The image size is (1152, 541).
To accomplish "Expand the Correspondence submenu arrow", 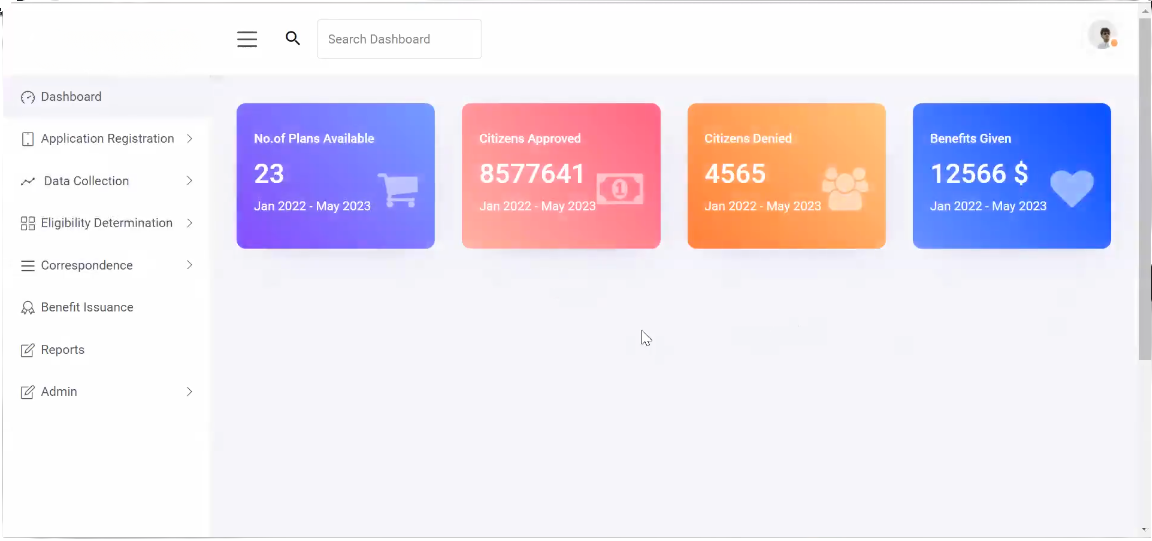I will [189, 265].
